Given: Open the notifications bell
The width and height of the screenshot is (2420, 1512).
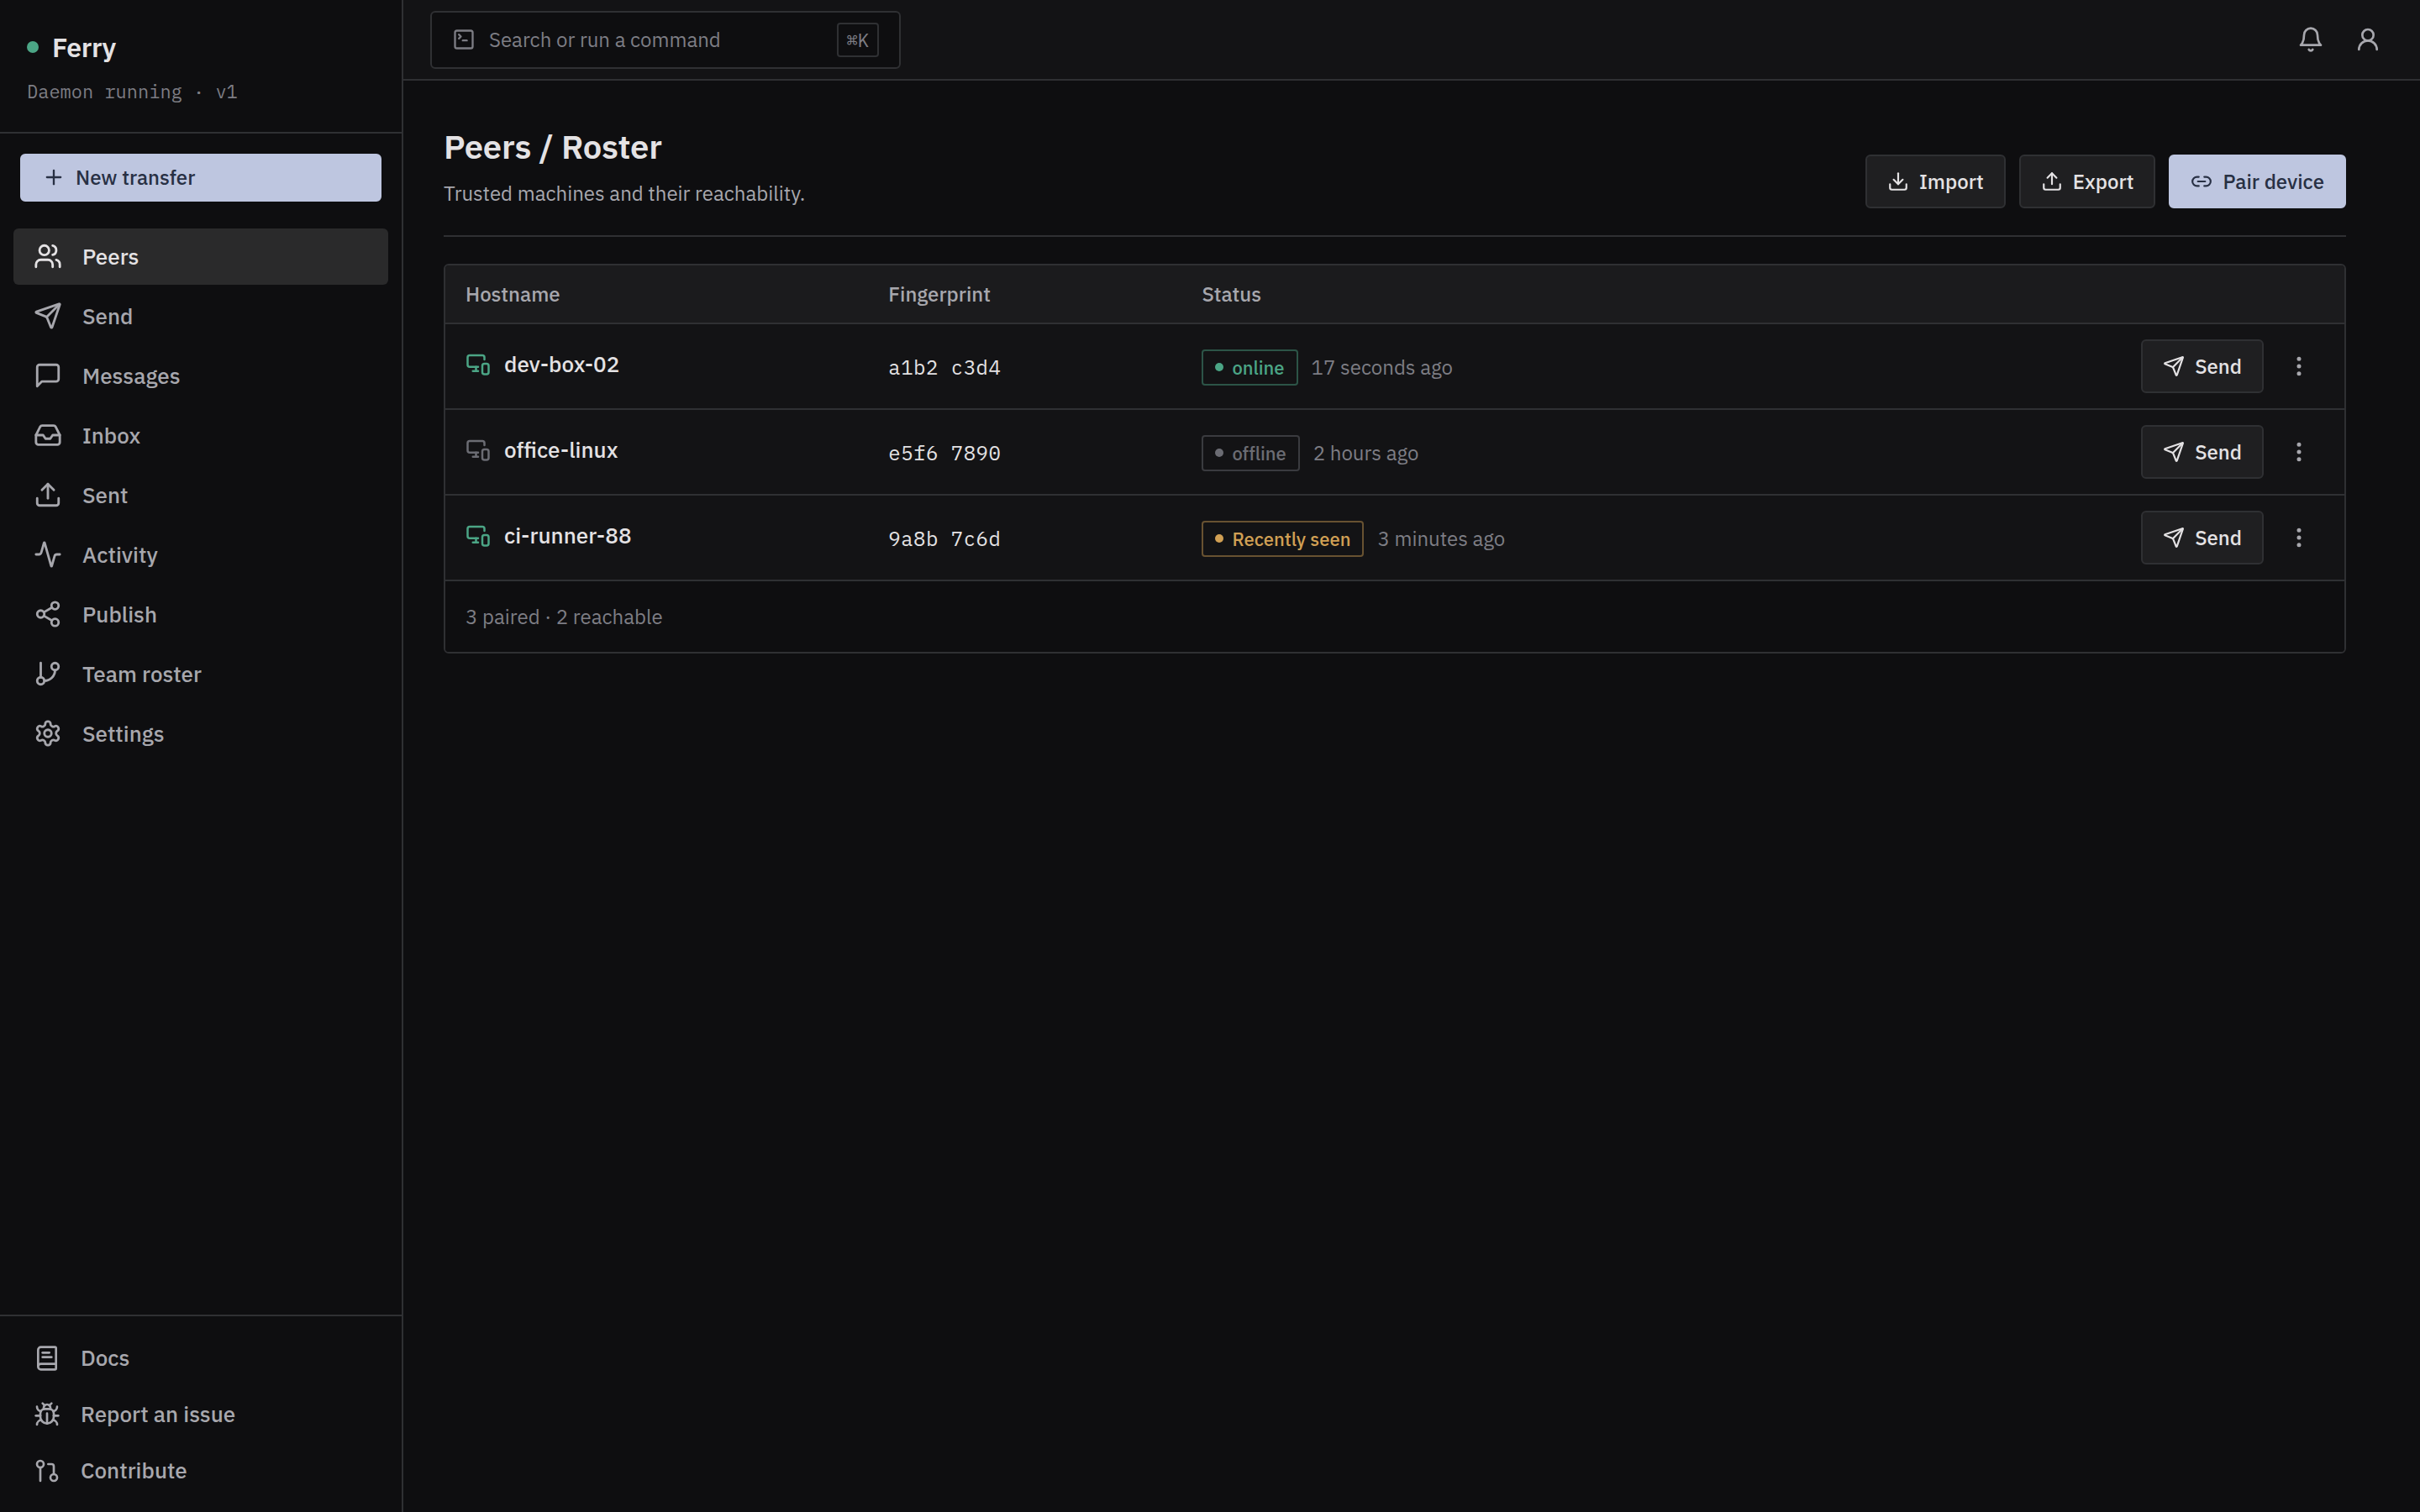Looking at the screenshot, I should coord(2310,40).
